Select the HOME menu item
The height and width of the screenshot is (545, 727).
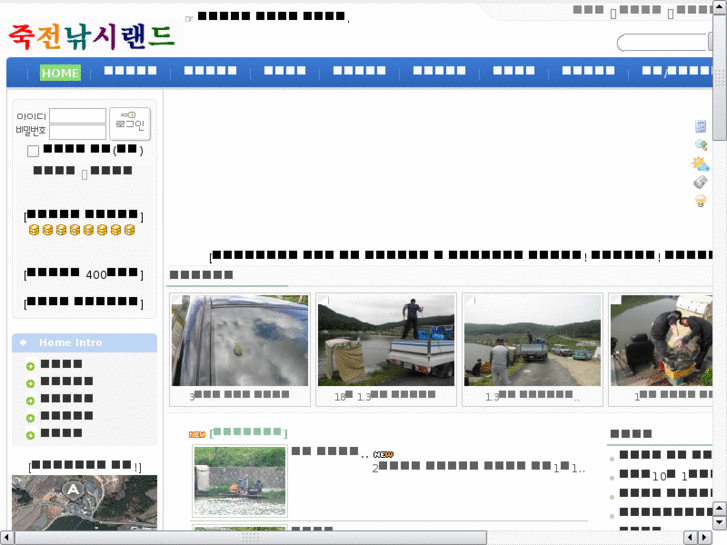pos(60,73)
